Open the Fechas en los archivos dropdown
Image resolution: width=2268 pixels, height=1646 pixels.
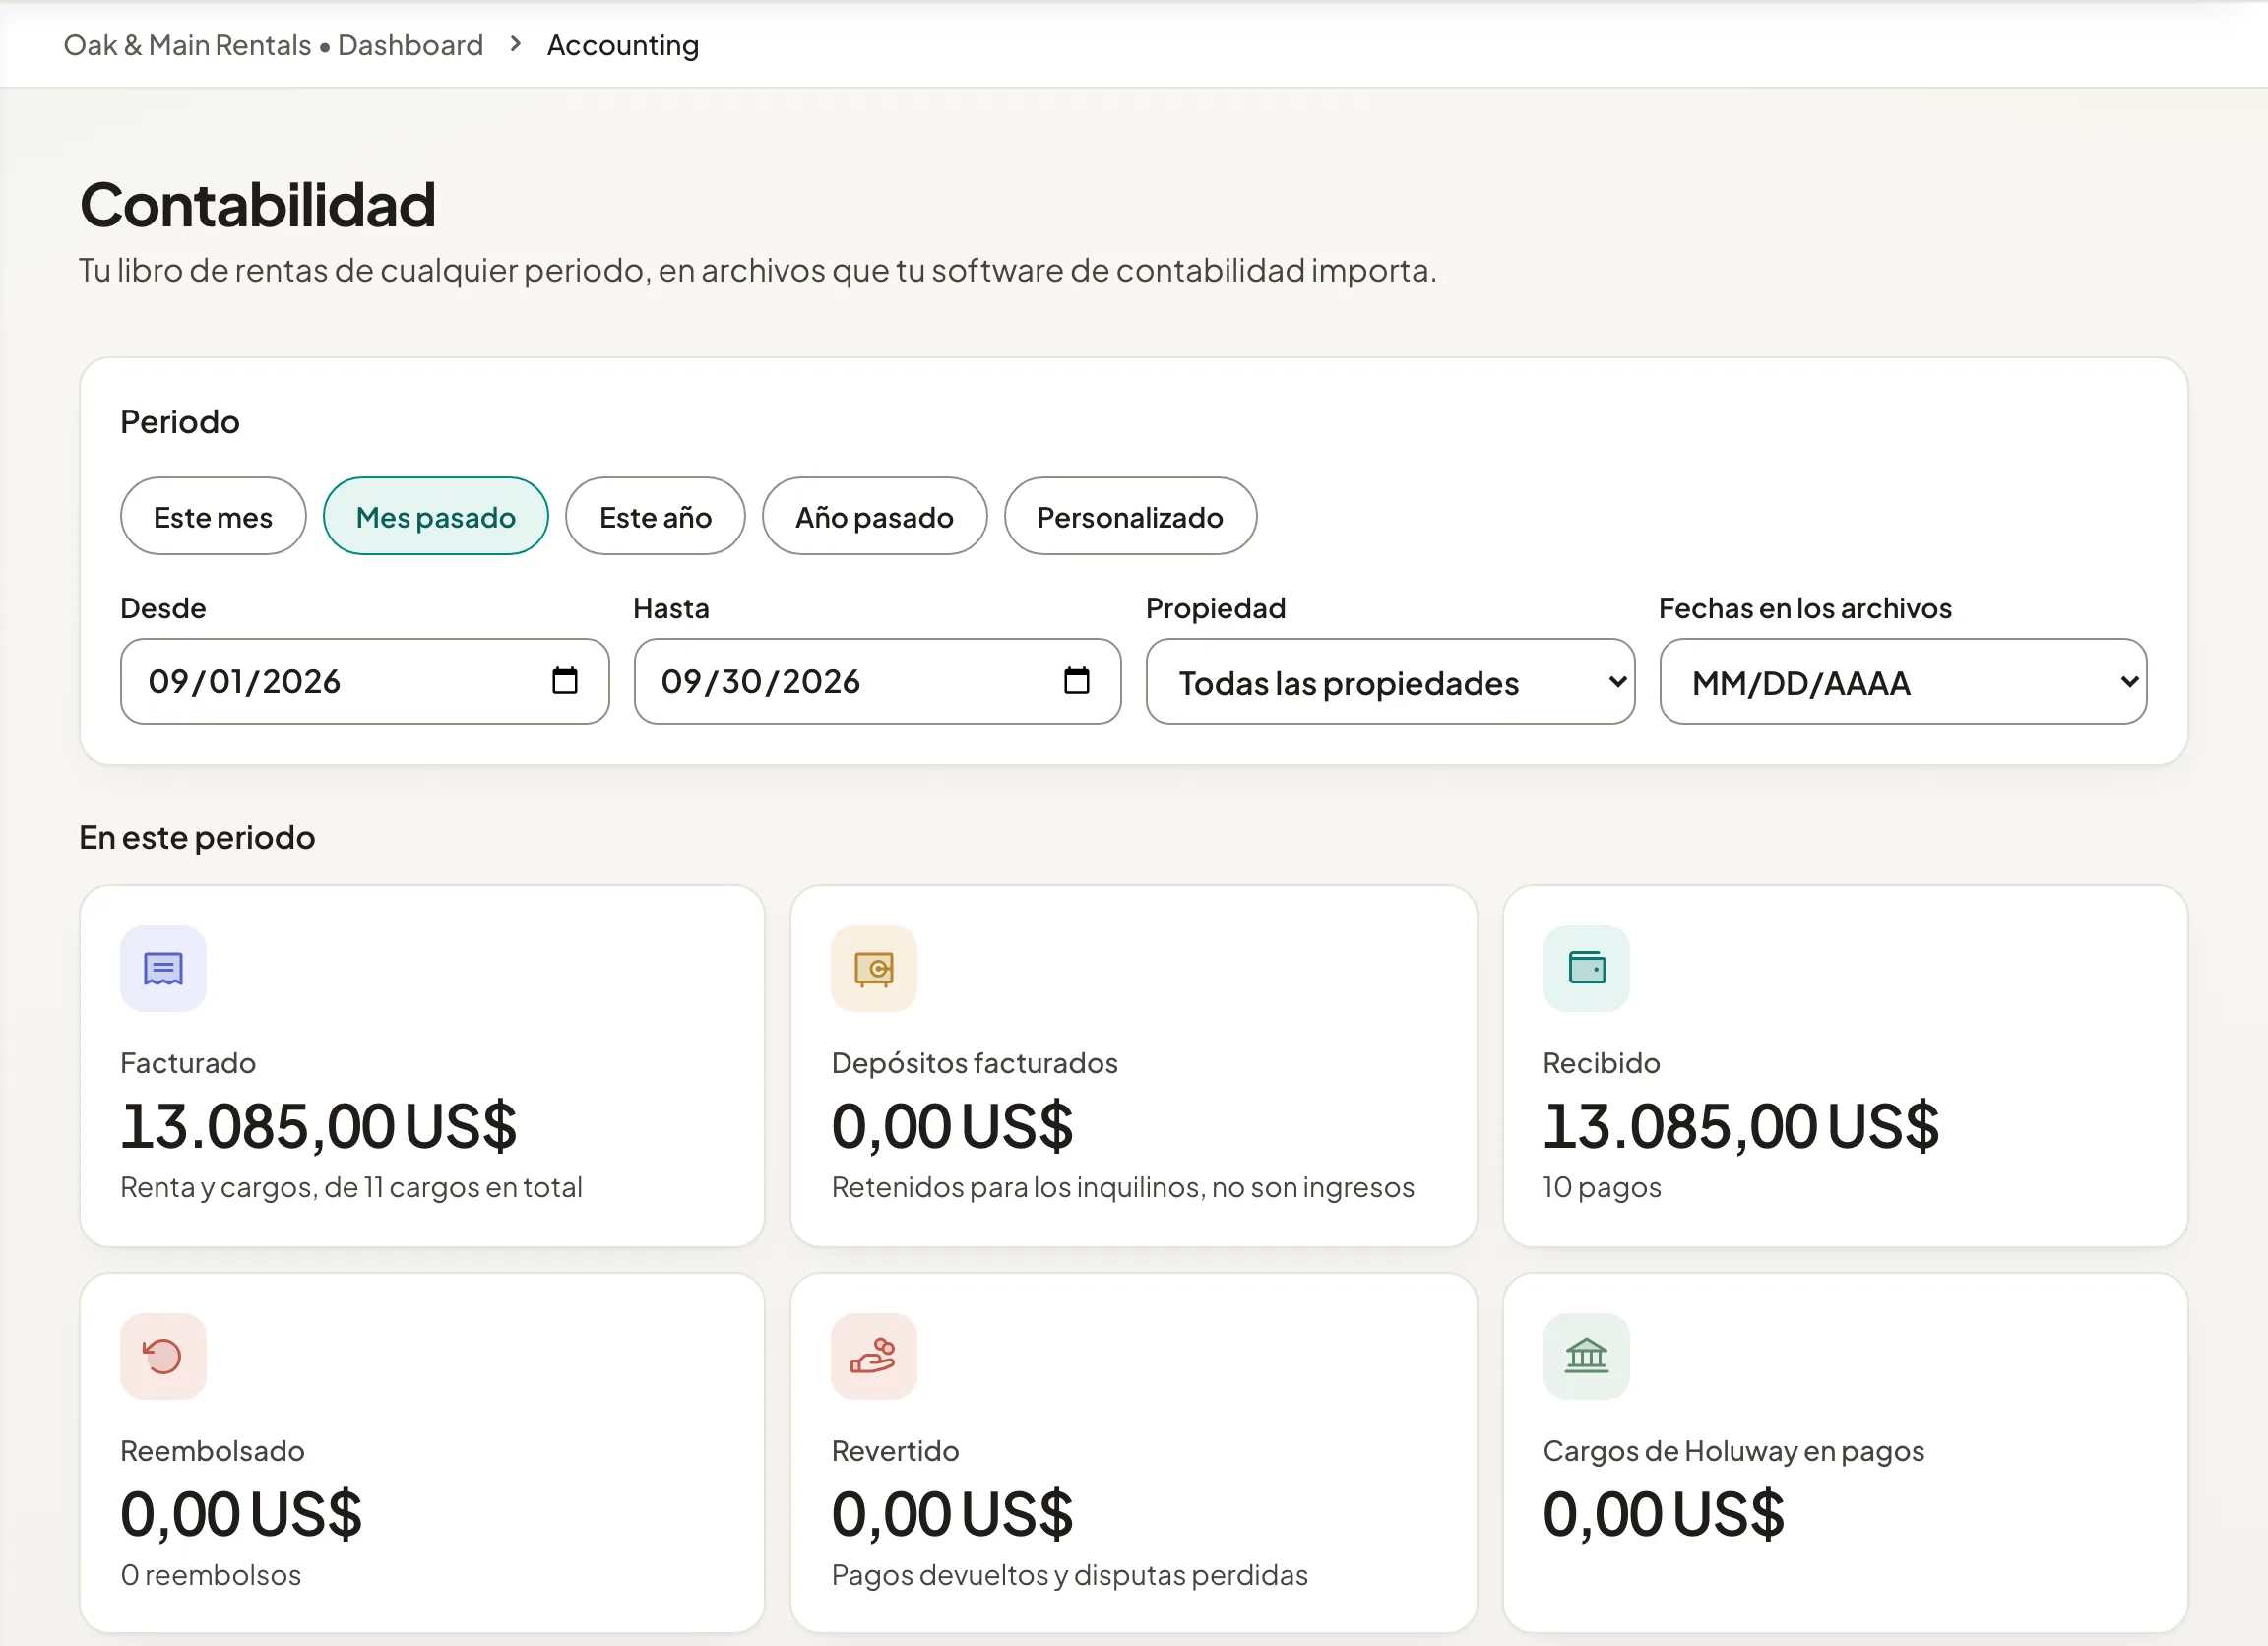(x=1903, y=681)
